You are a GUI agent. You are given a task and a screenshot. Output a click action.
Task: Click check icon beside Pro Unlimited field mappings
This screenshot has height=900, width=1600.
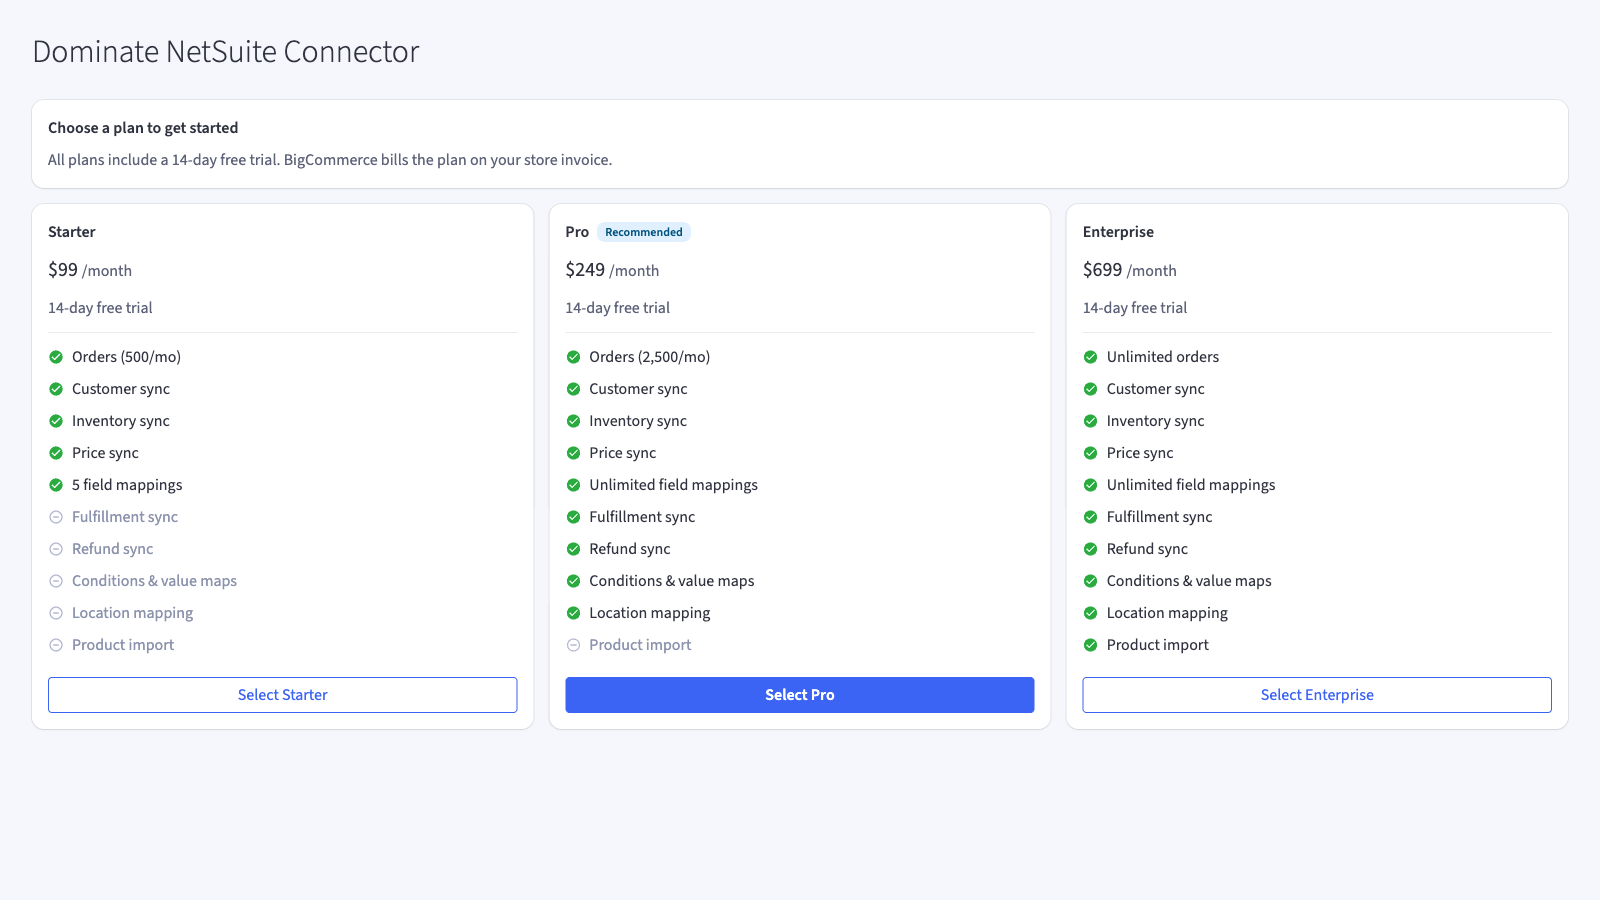pyautogui.click(x=573, y=485)
